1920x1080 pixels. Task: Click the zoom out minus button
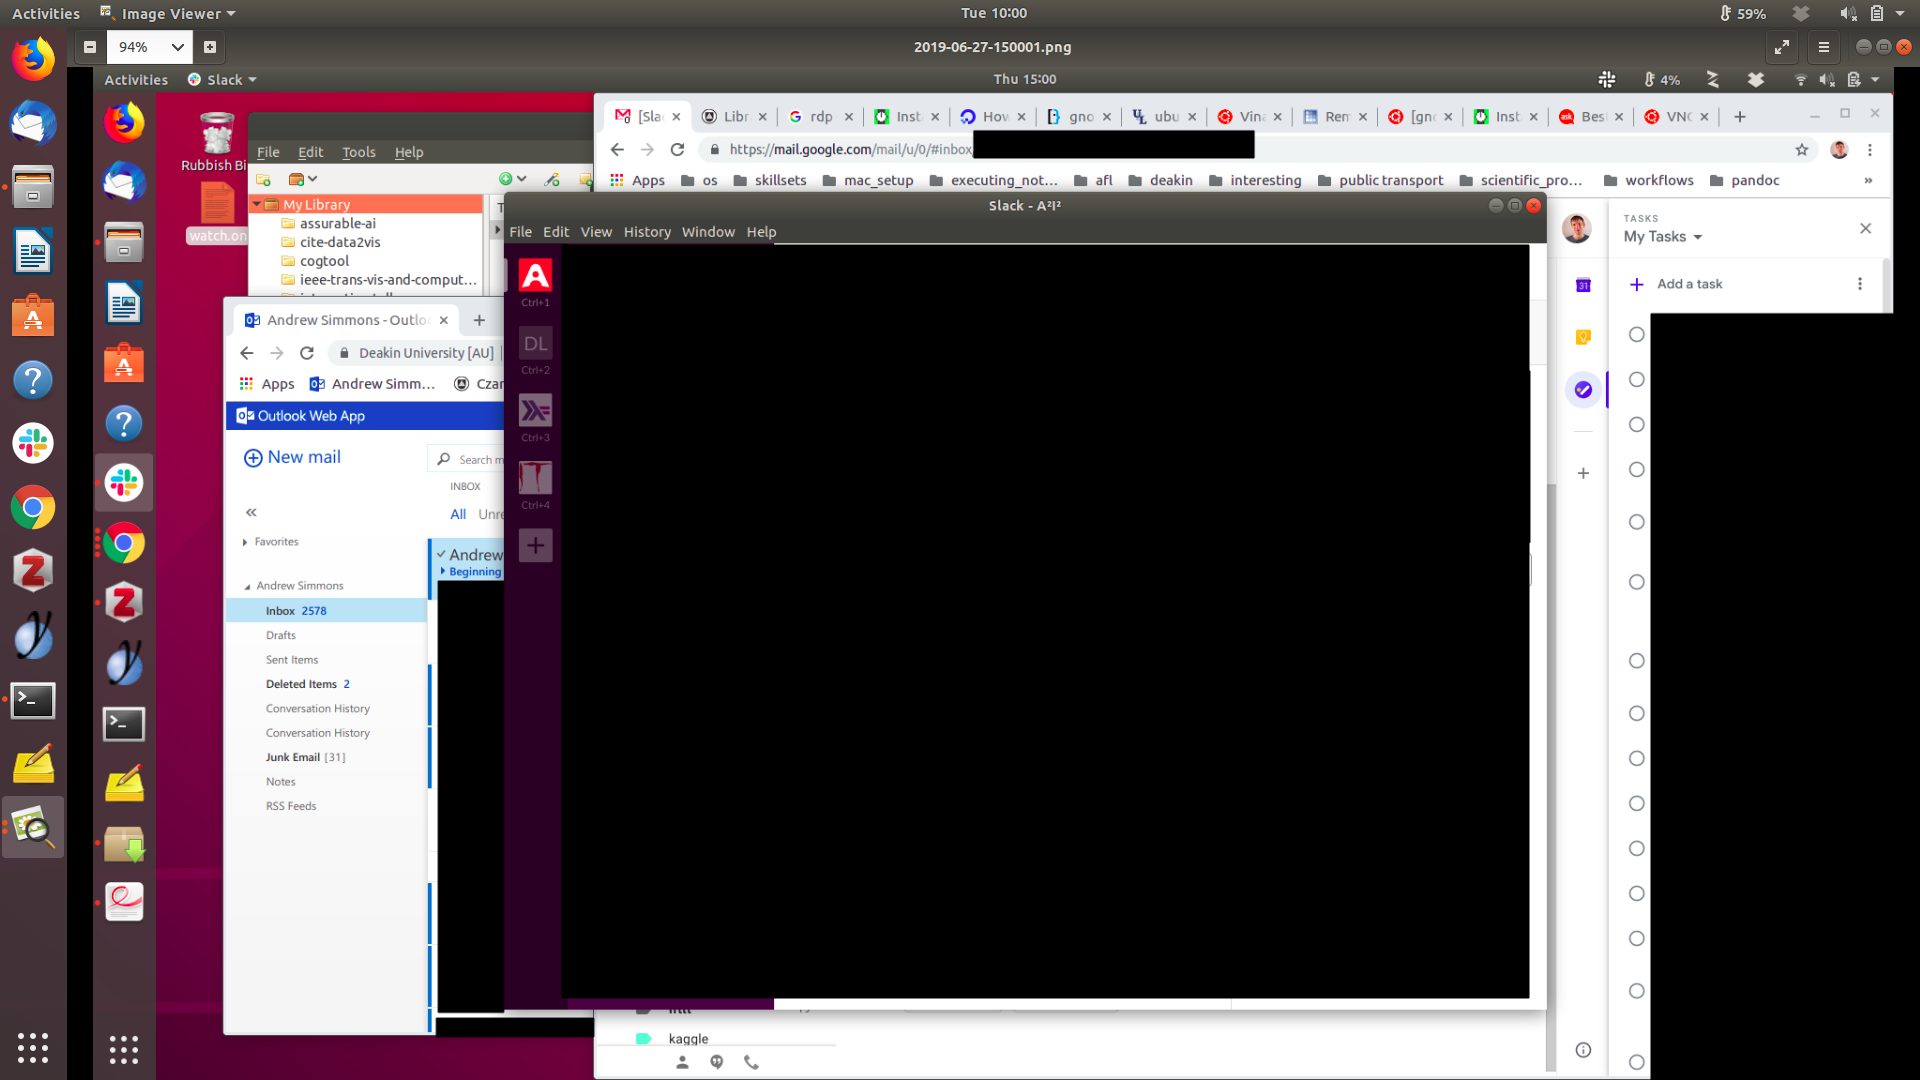tap(90, 47)
